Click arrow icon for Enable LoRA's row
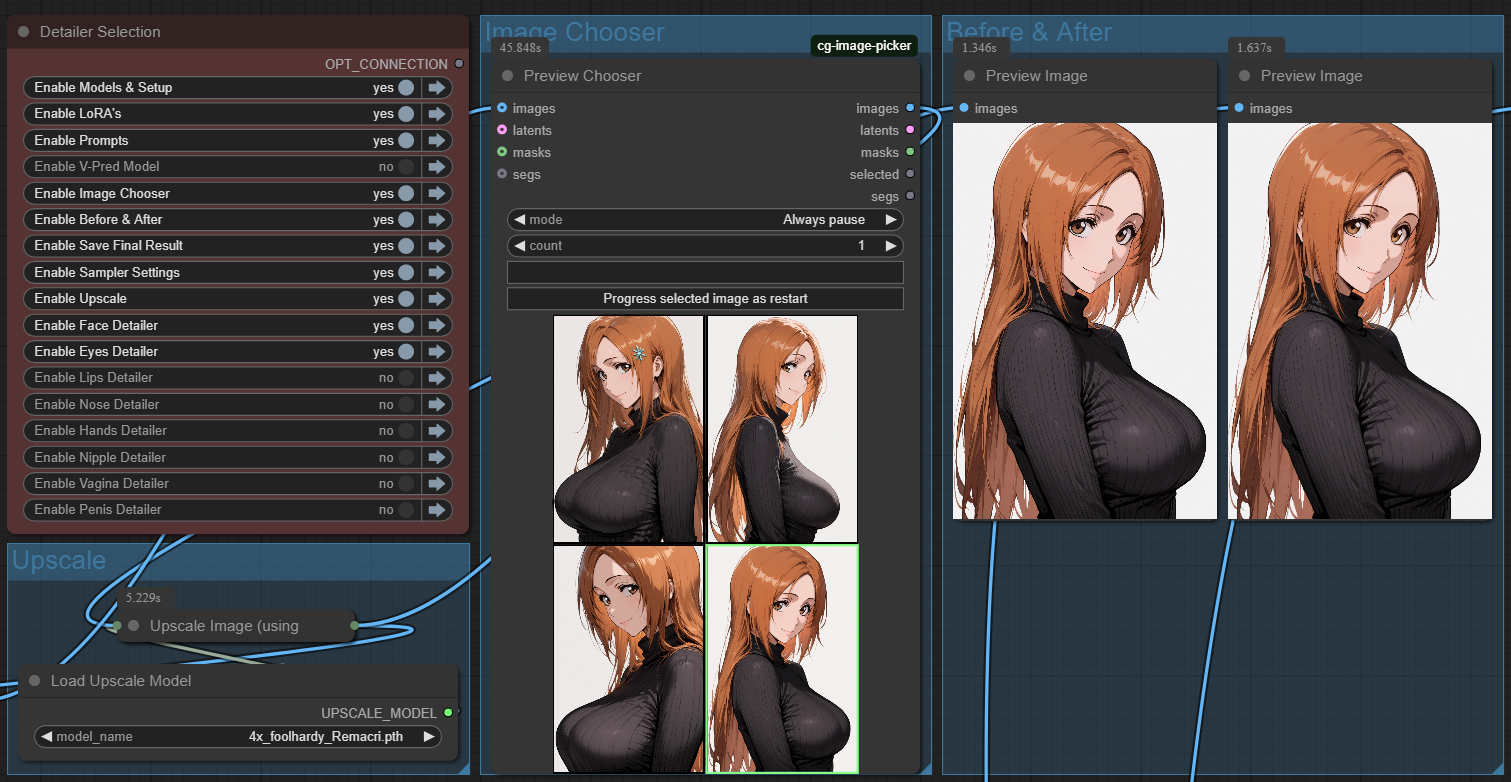This screenshot has height=782, width=1511. pos(437,114)
